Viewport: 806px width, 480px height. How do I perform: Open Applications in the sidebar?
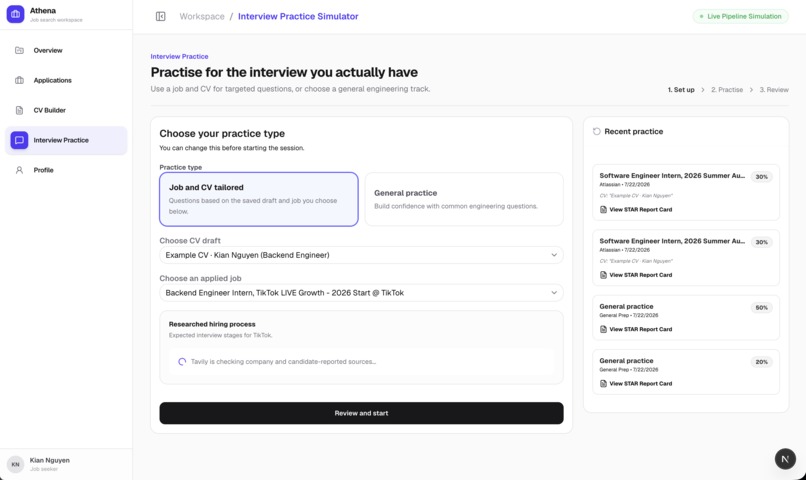[x=66, y=80]
